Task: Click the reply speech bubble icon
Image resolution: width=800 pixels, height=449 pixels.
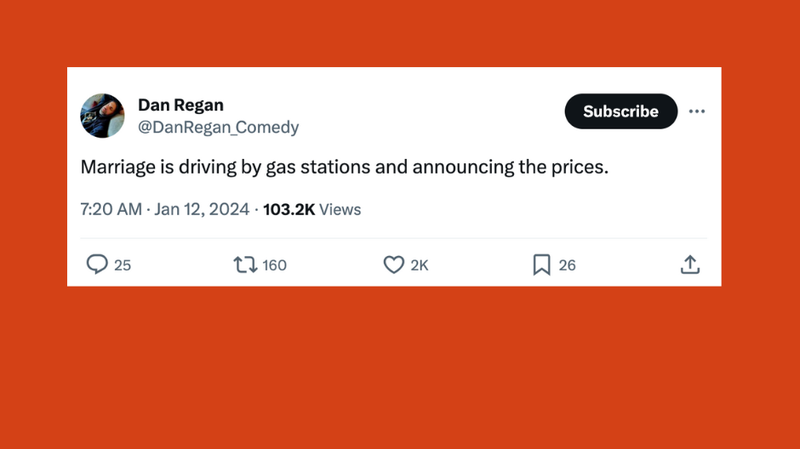Action: click(x=97, y=264)
